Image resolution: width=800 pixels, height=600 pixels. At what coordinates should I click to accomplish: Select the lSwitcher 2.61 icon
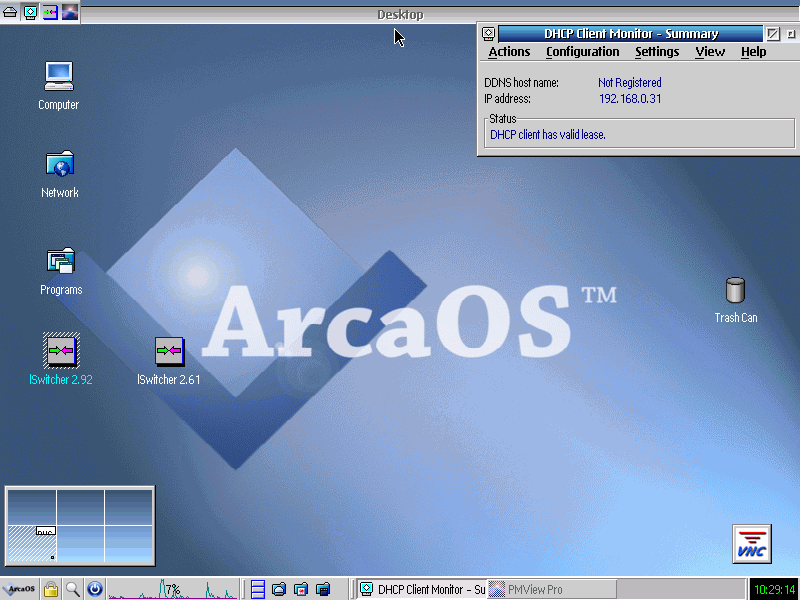[x=169, y=351]
